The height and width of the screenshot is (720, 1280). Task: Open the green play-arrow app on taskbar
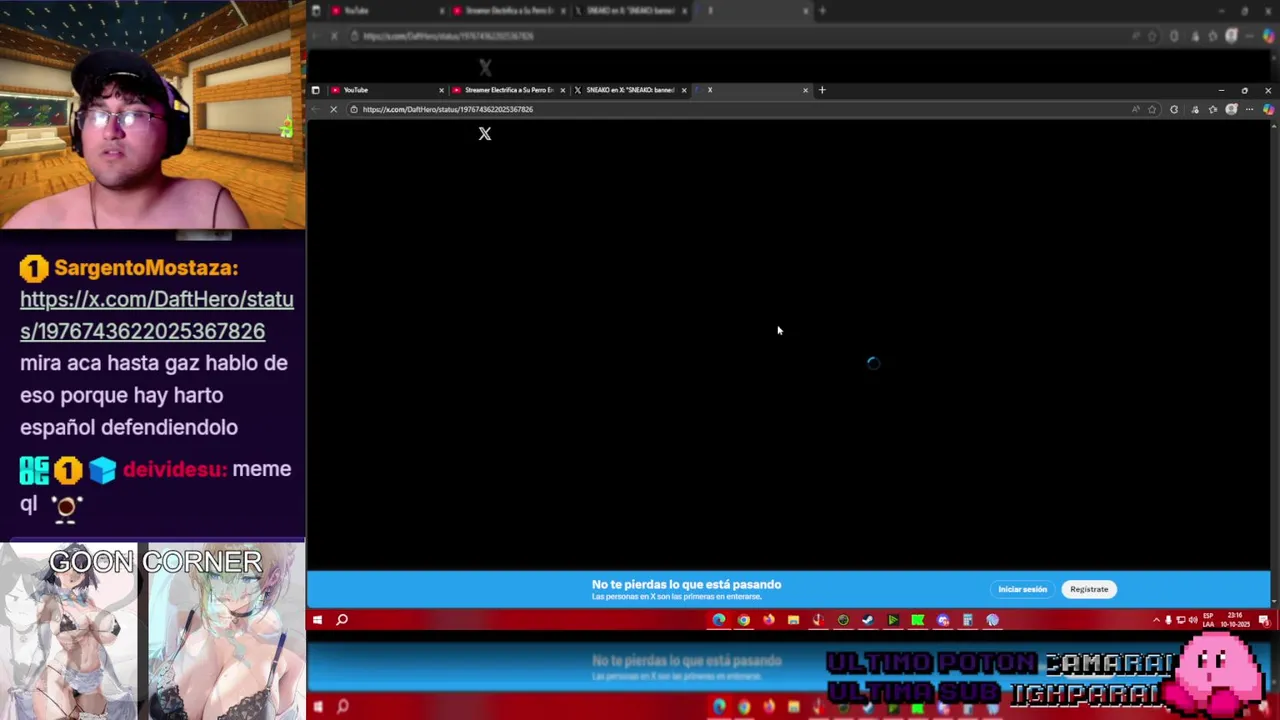893,620
